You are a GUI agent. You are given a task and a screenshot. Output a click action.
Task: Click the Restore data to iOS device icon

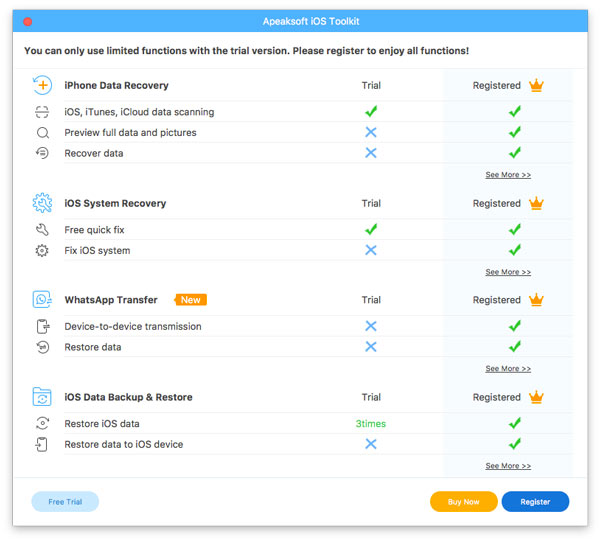click(42, 444)
